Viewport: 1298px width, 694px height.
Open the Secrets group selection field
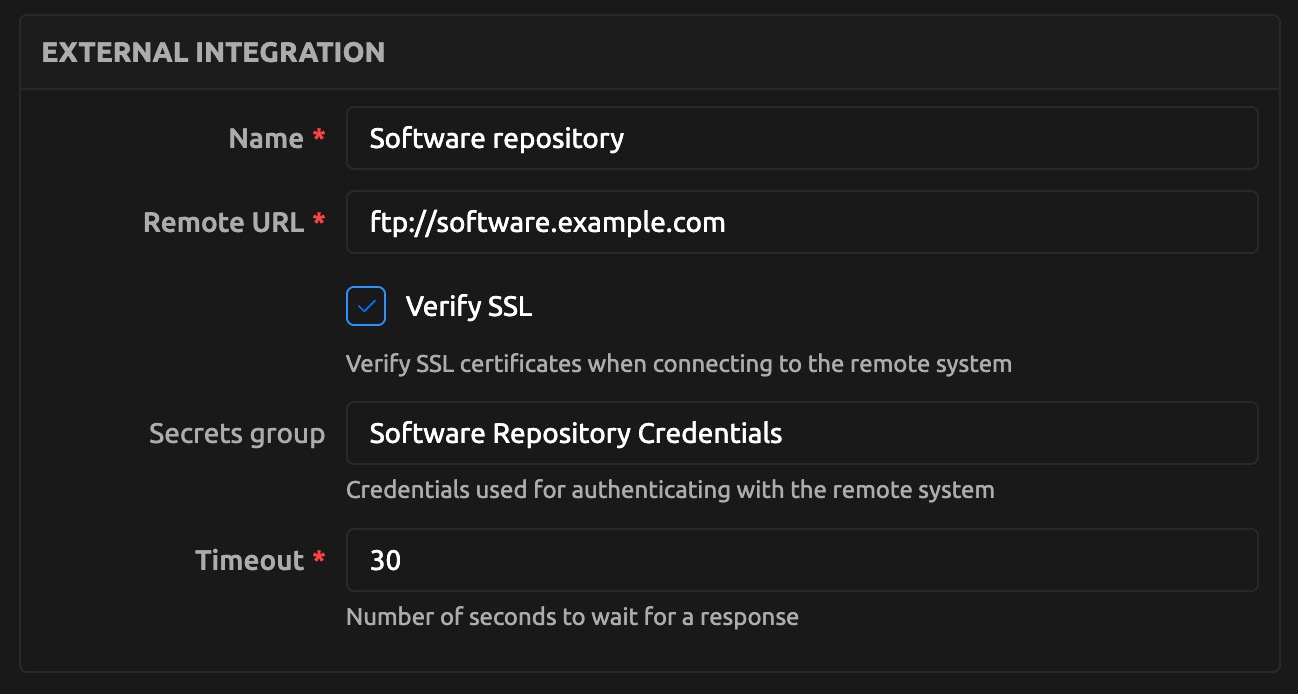800,433
